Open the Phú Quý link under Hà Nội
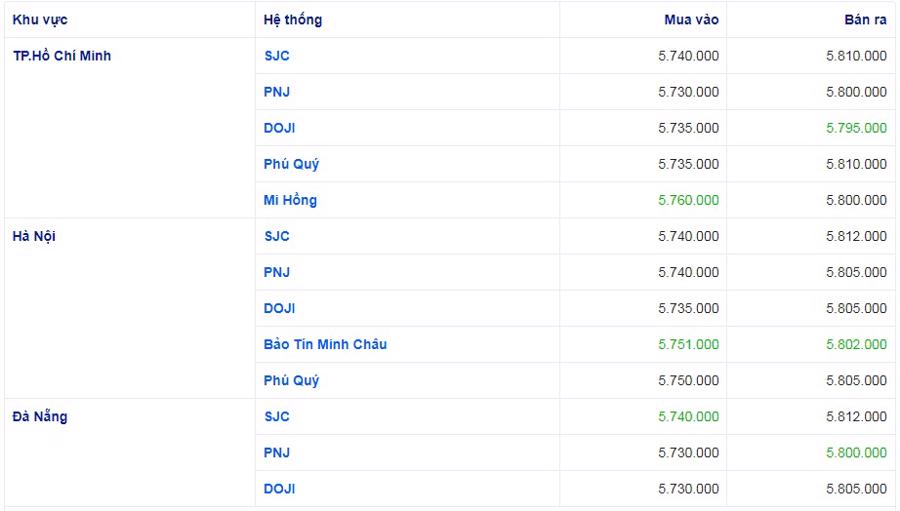This screenshot has width=900, height=511. coord(291,381)
